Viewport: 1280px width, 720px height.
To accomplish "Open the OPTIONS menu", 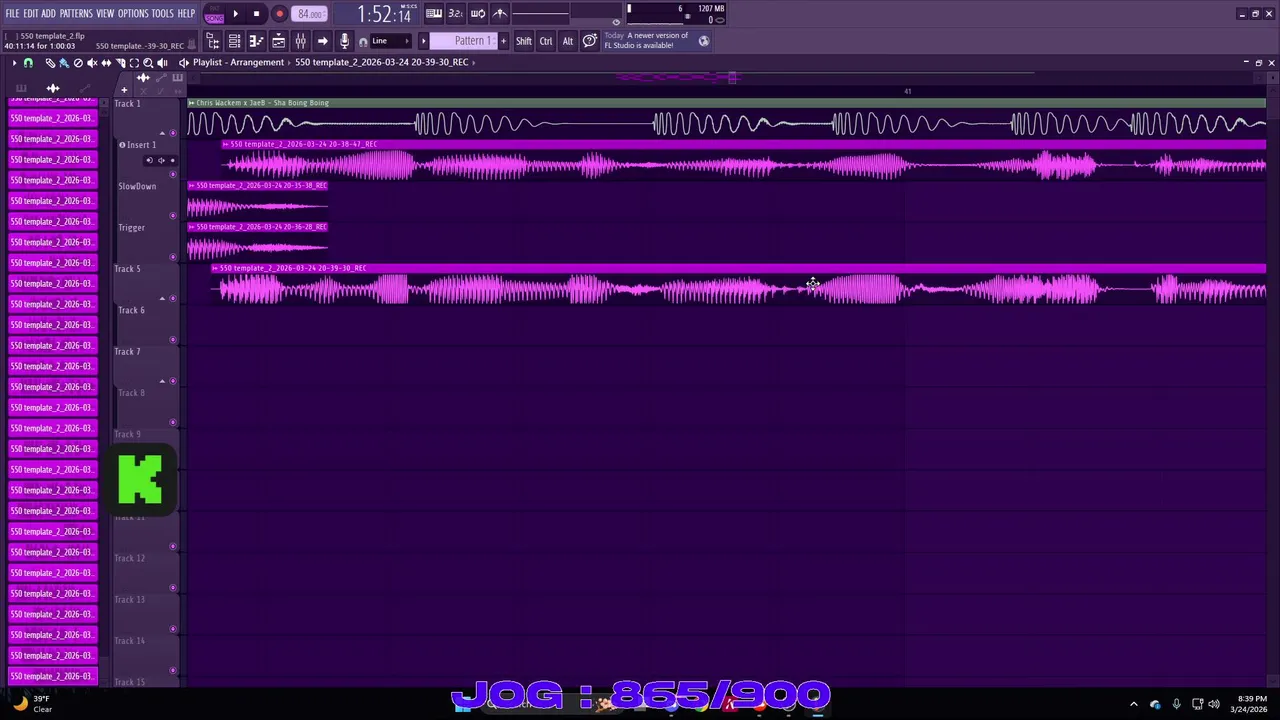I will click(x=133, y=14).
